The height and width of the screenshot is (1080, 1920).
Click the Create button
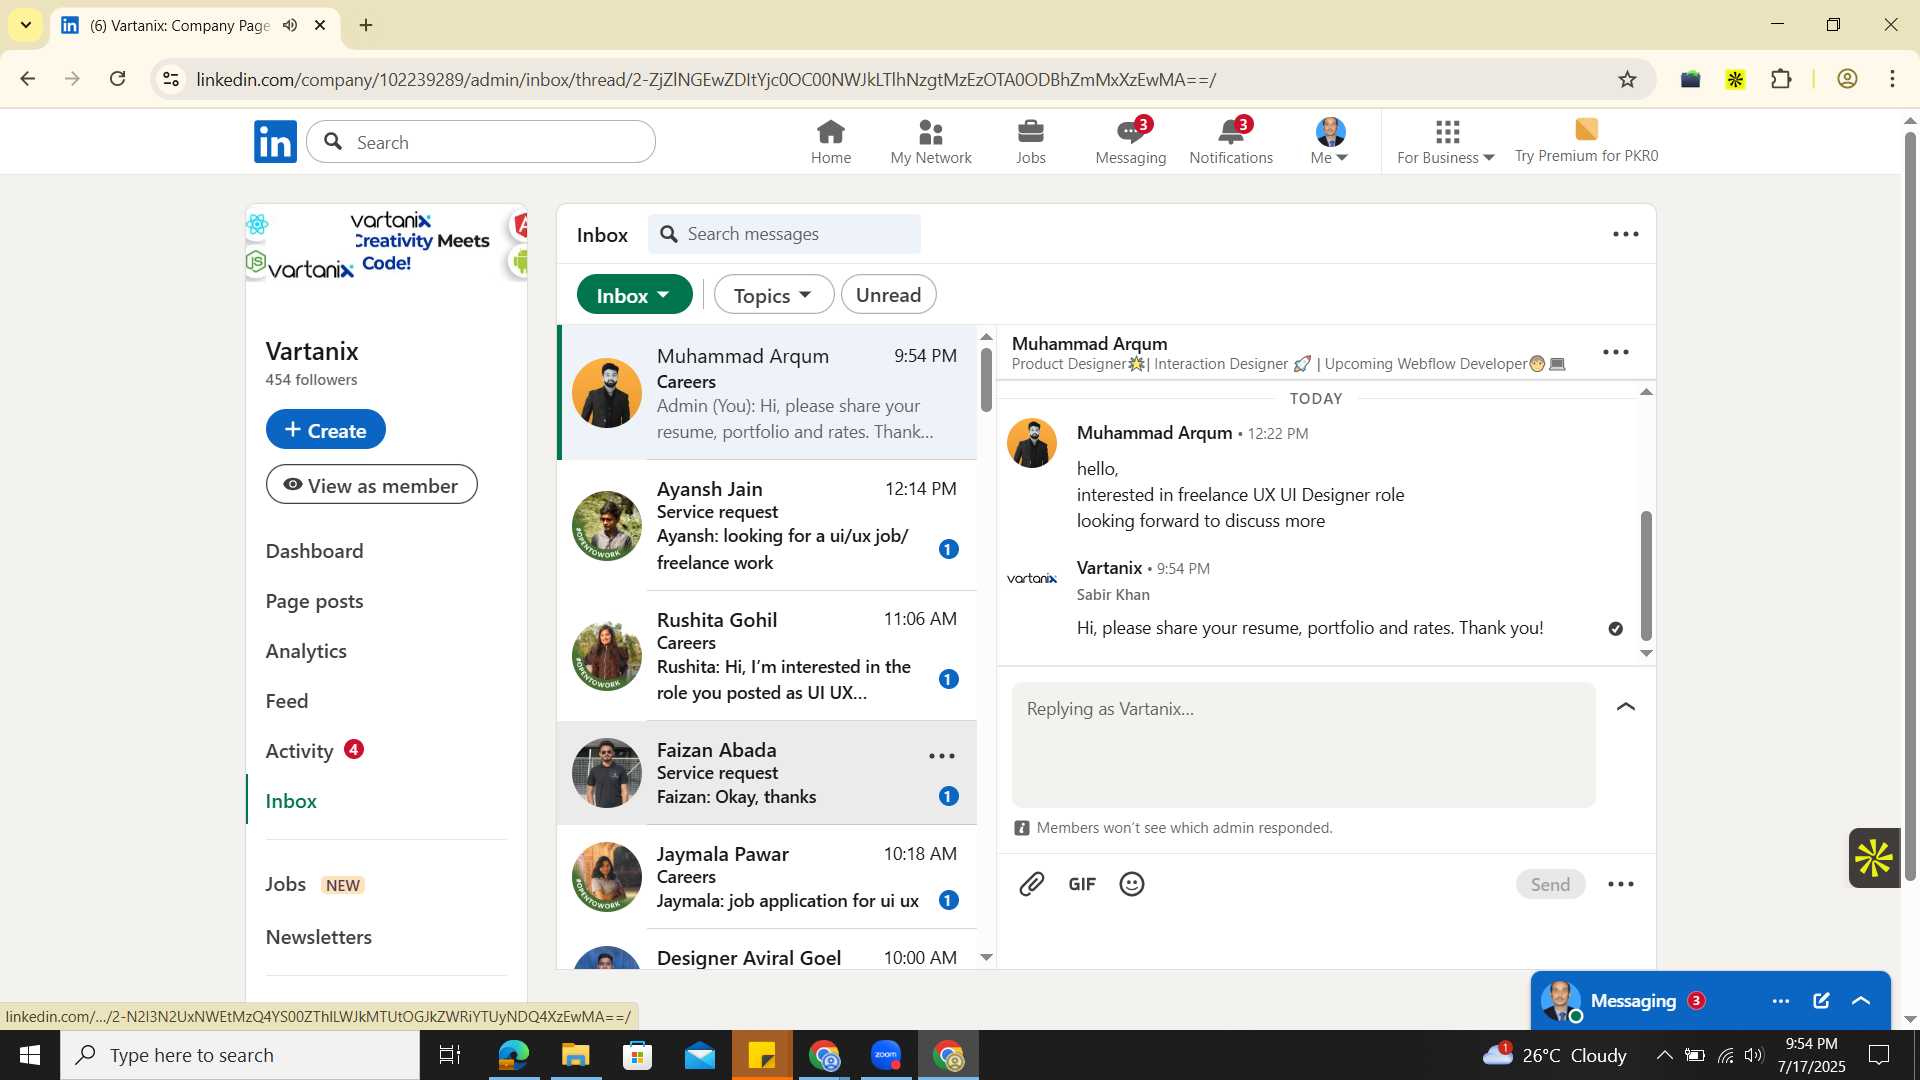326,429
